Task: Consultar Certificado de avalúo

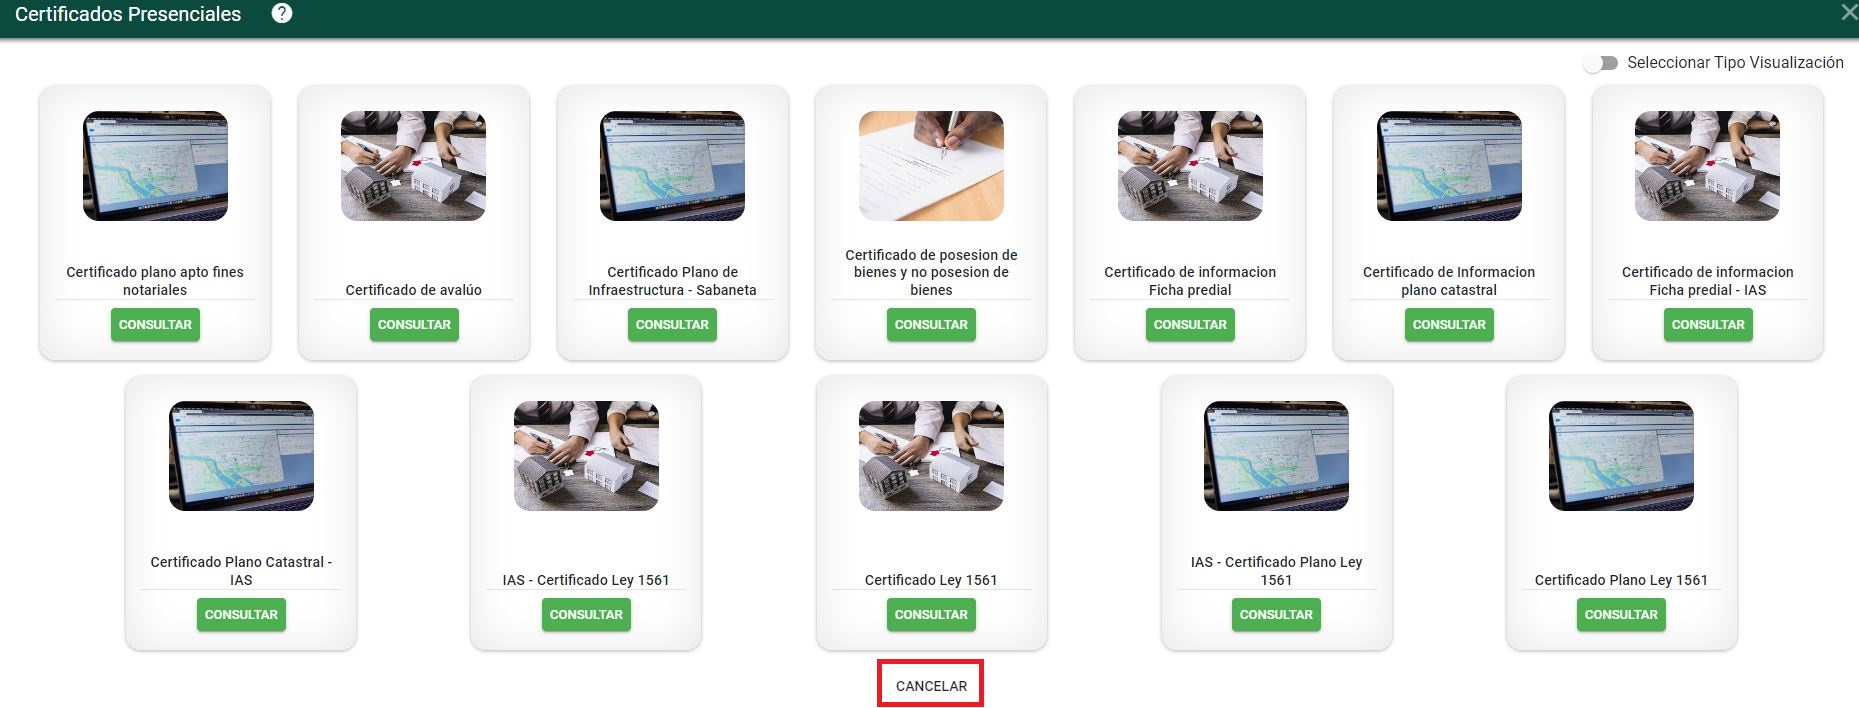Action: 414,324
